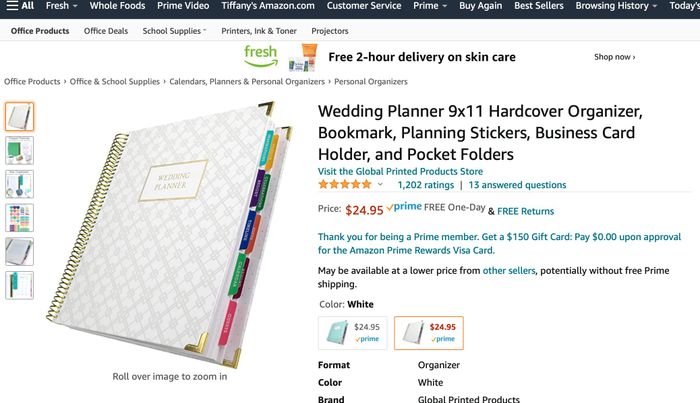The image size is (700, 403).
Task: Select the first white planner thumbnail
Action: [x=19, y=117]
